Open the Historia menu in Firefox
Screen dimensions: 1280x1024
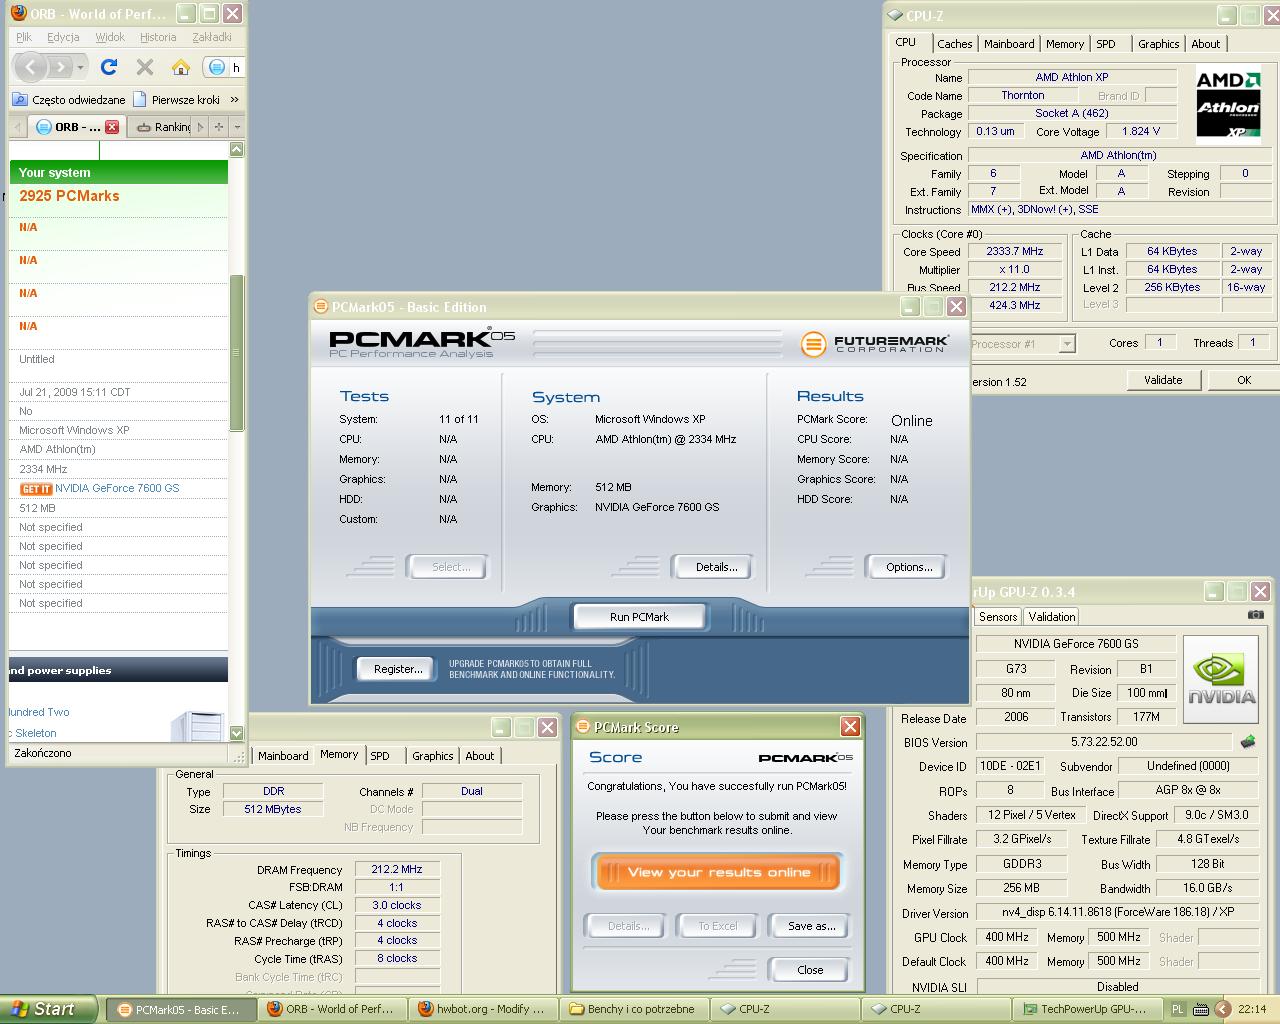pos(158,37)
